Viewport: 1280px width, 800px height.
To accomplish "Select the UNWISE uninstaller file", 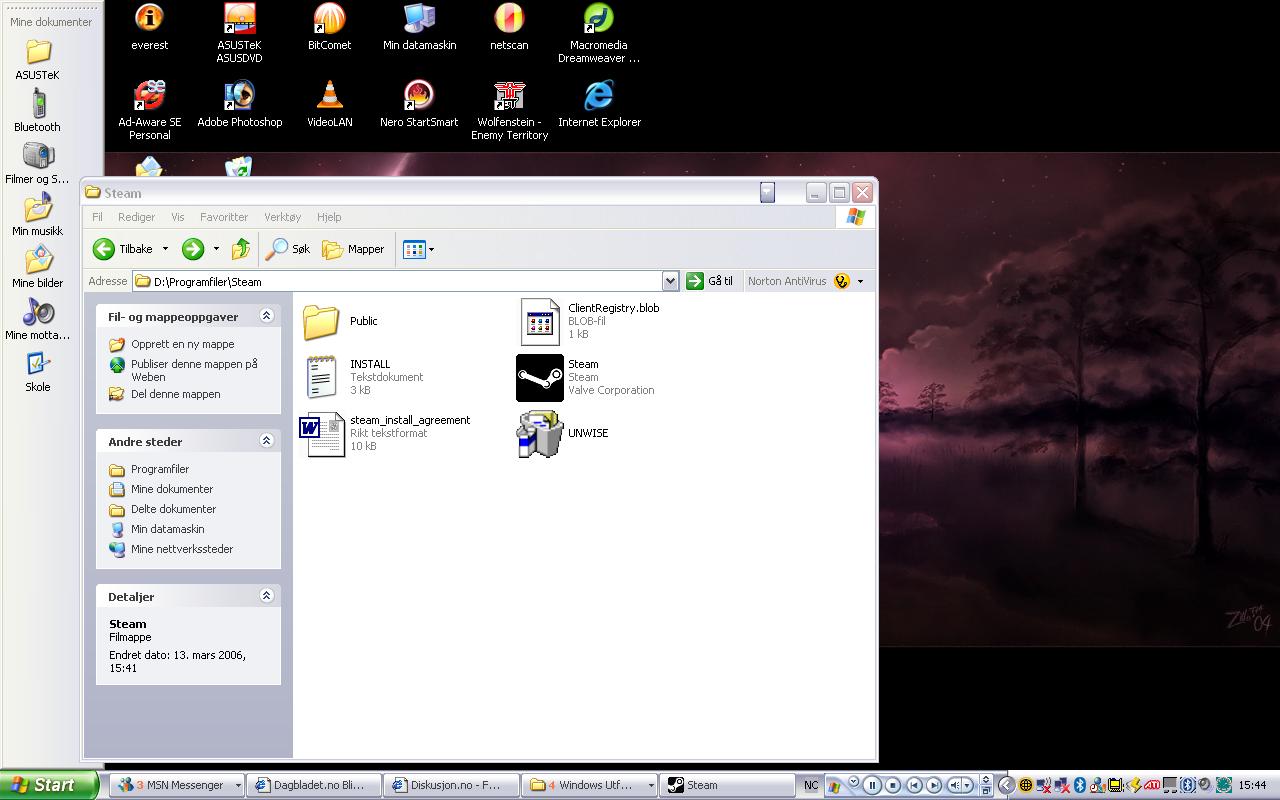I will (x=563, y=433).
